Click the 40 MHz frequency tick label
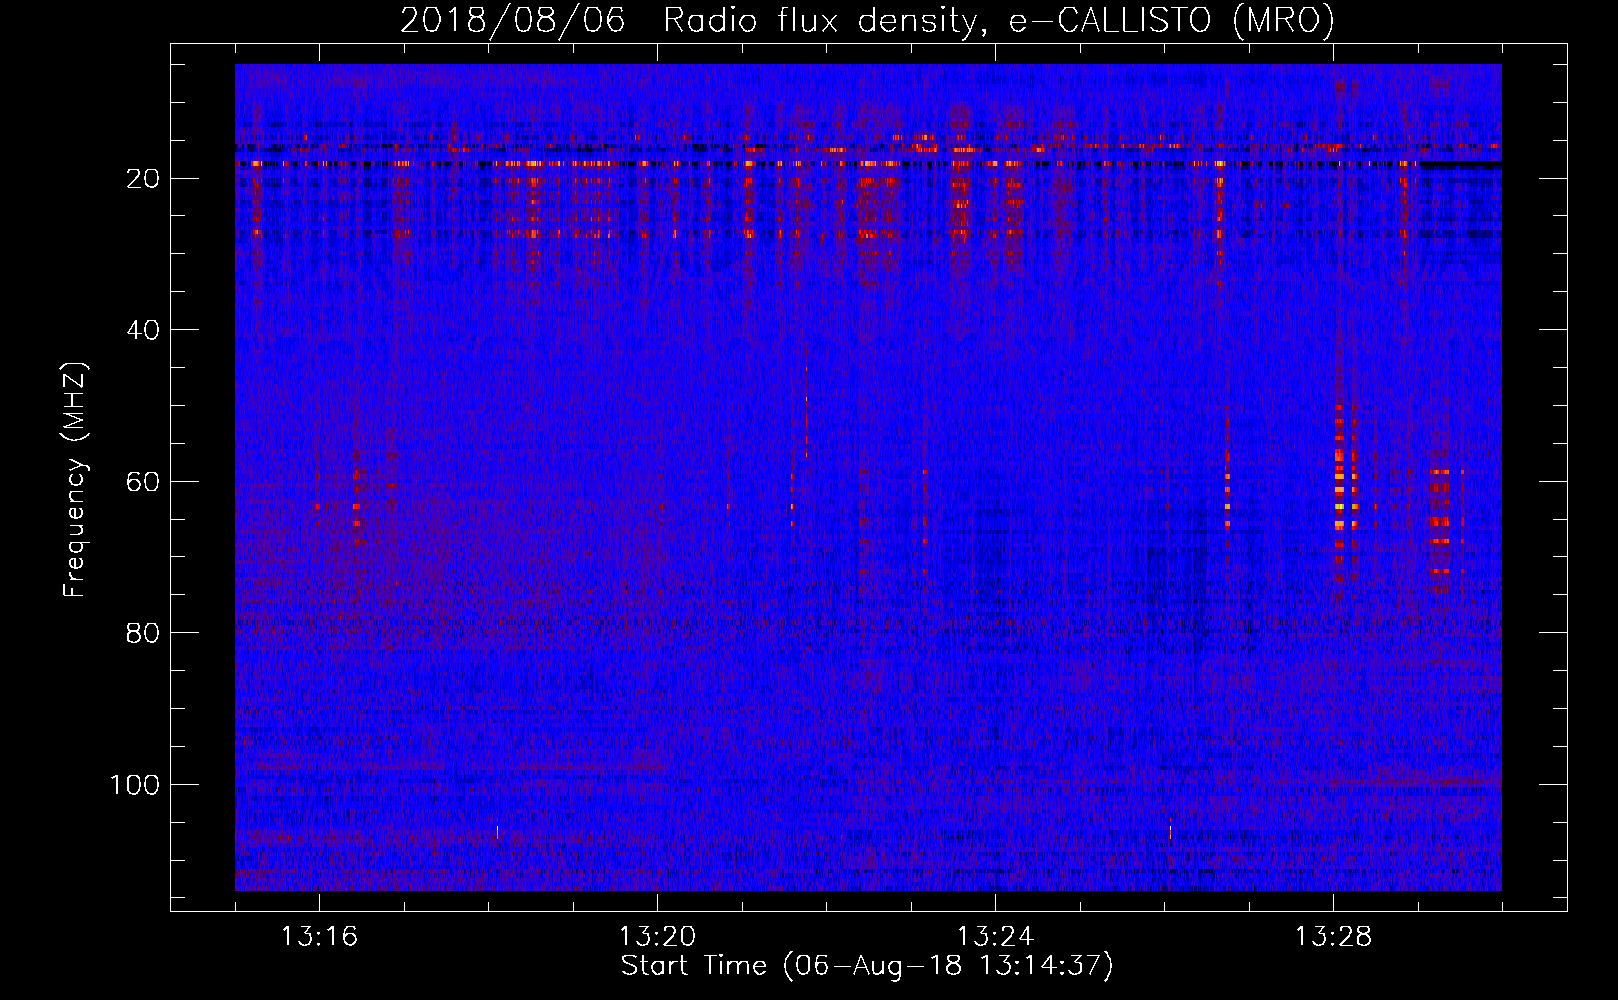This screenshot has height=1000, width=1618. point(143,330)
